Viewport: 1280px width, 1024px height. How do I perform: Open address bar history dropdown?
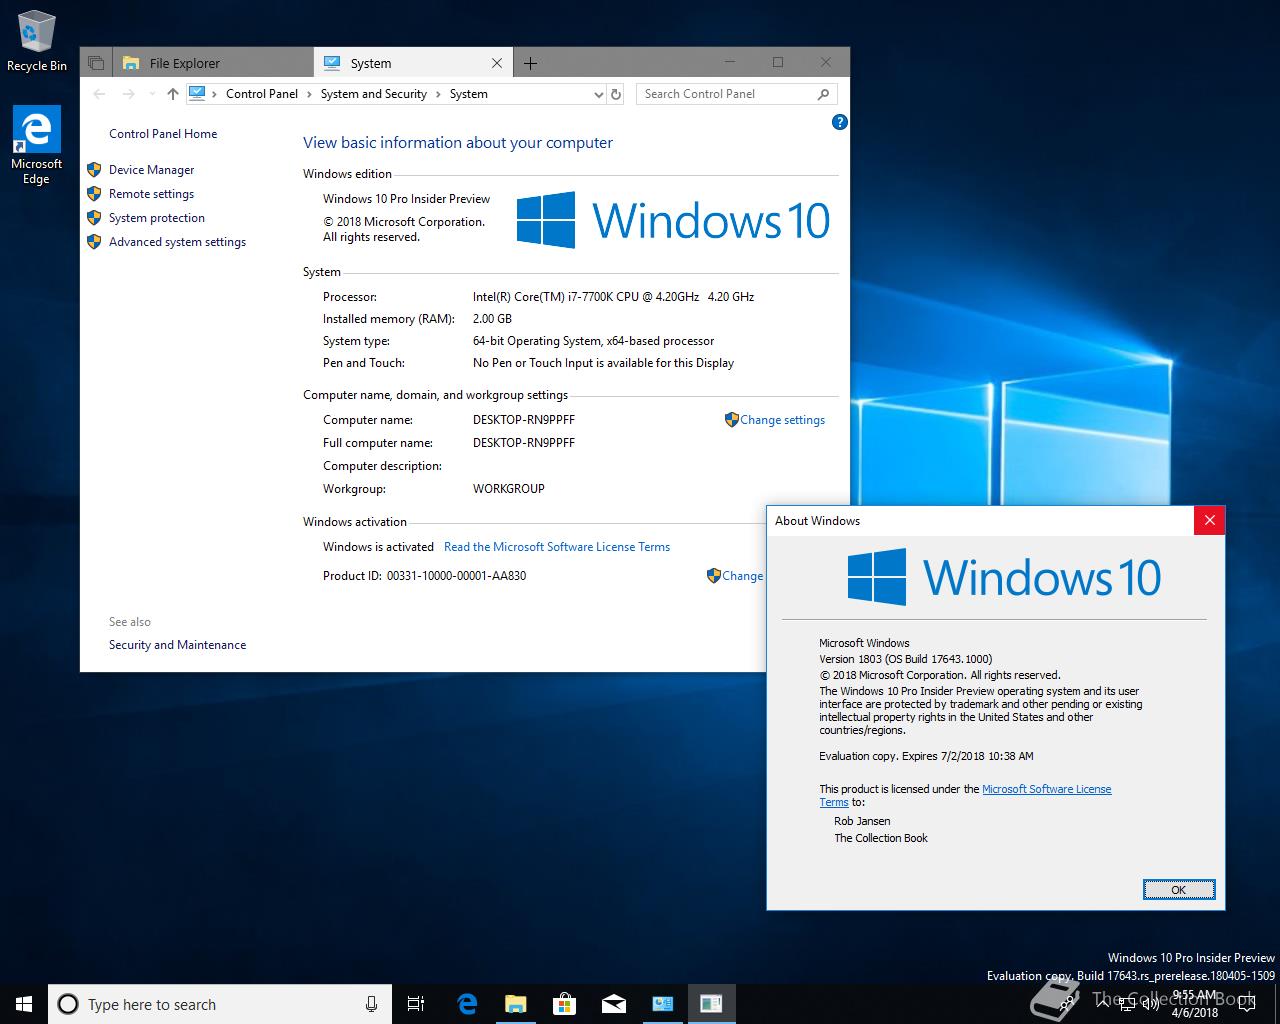598,94
